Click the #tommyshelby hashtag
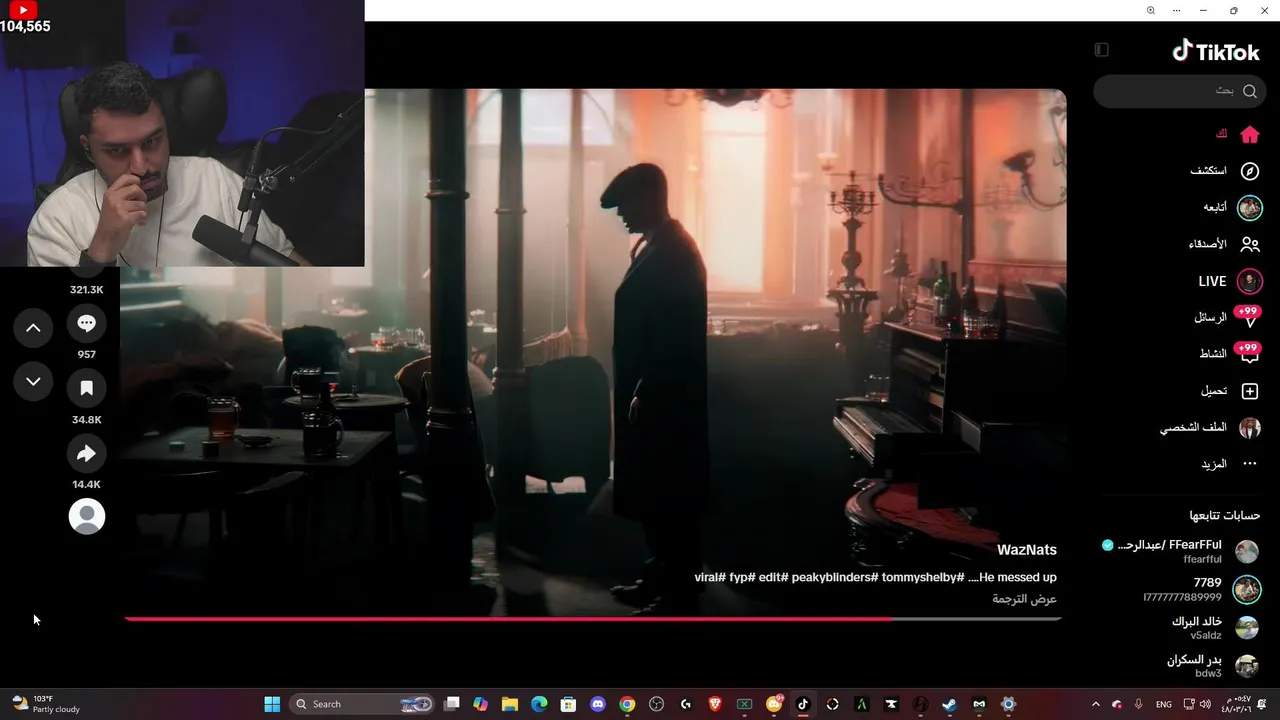1280x720 pixels. pos(923,578)
